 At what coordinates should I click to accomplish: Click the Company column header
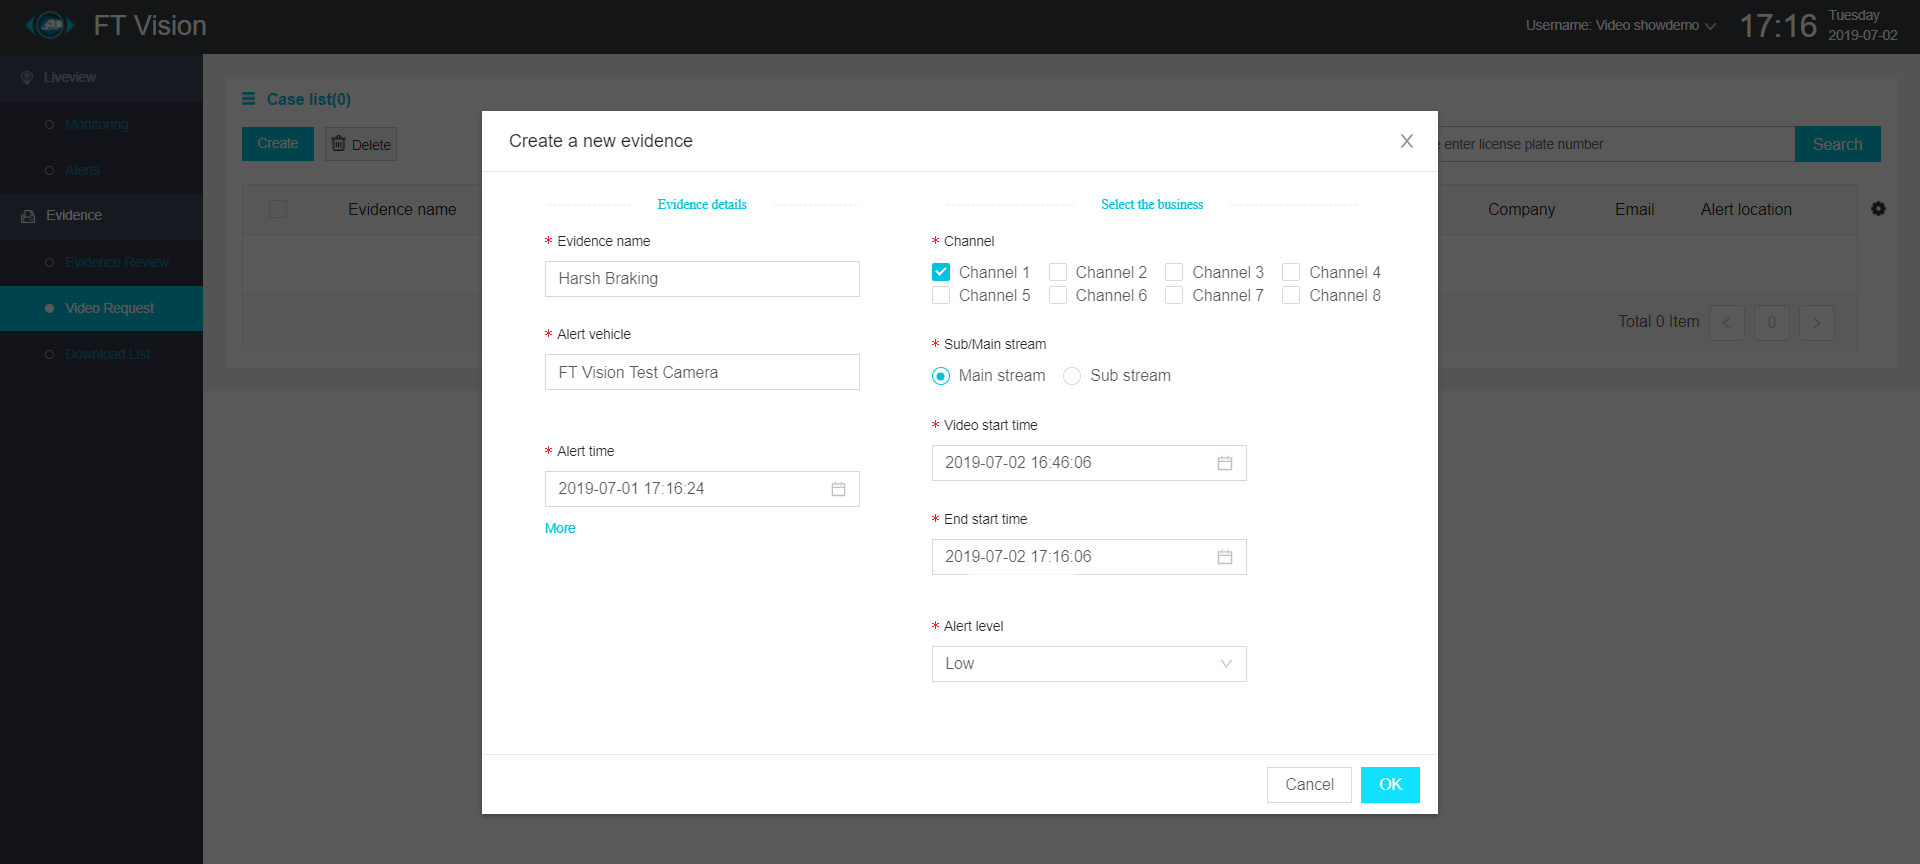(x=1521, y=209)
